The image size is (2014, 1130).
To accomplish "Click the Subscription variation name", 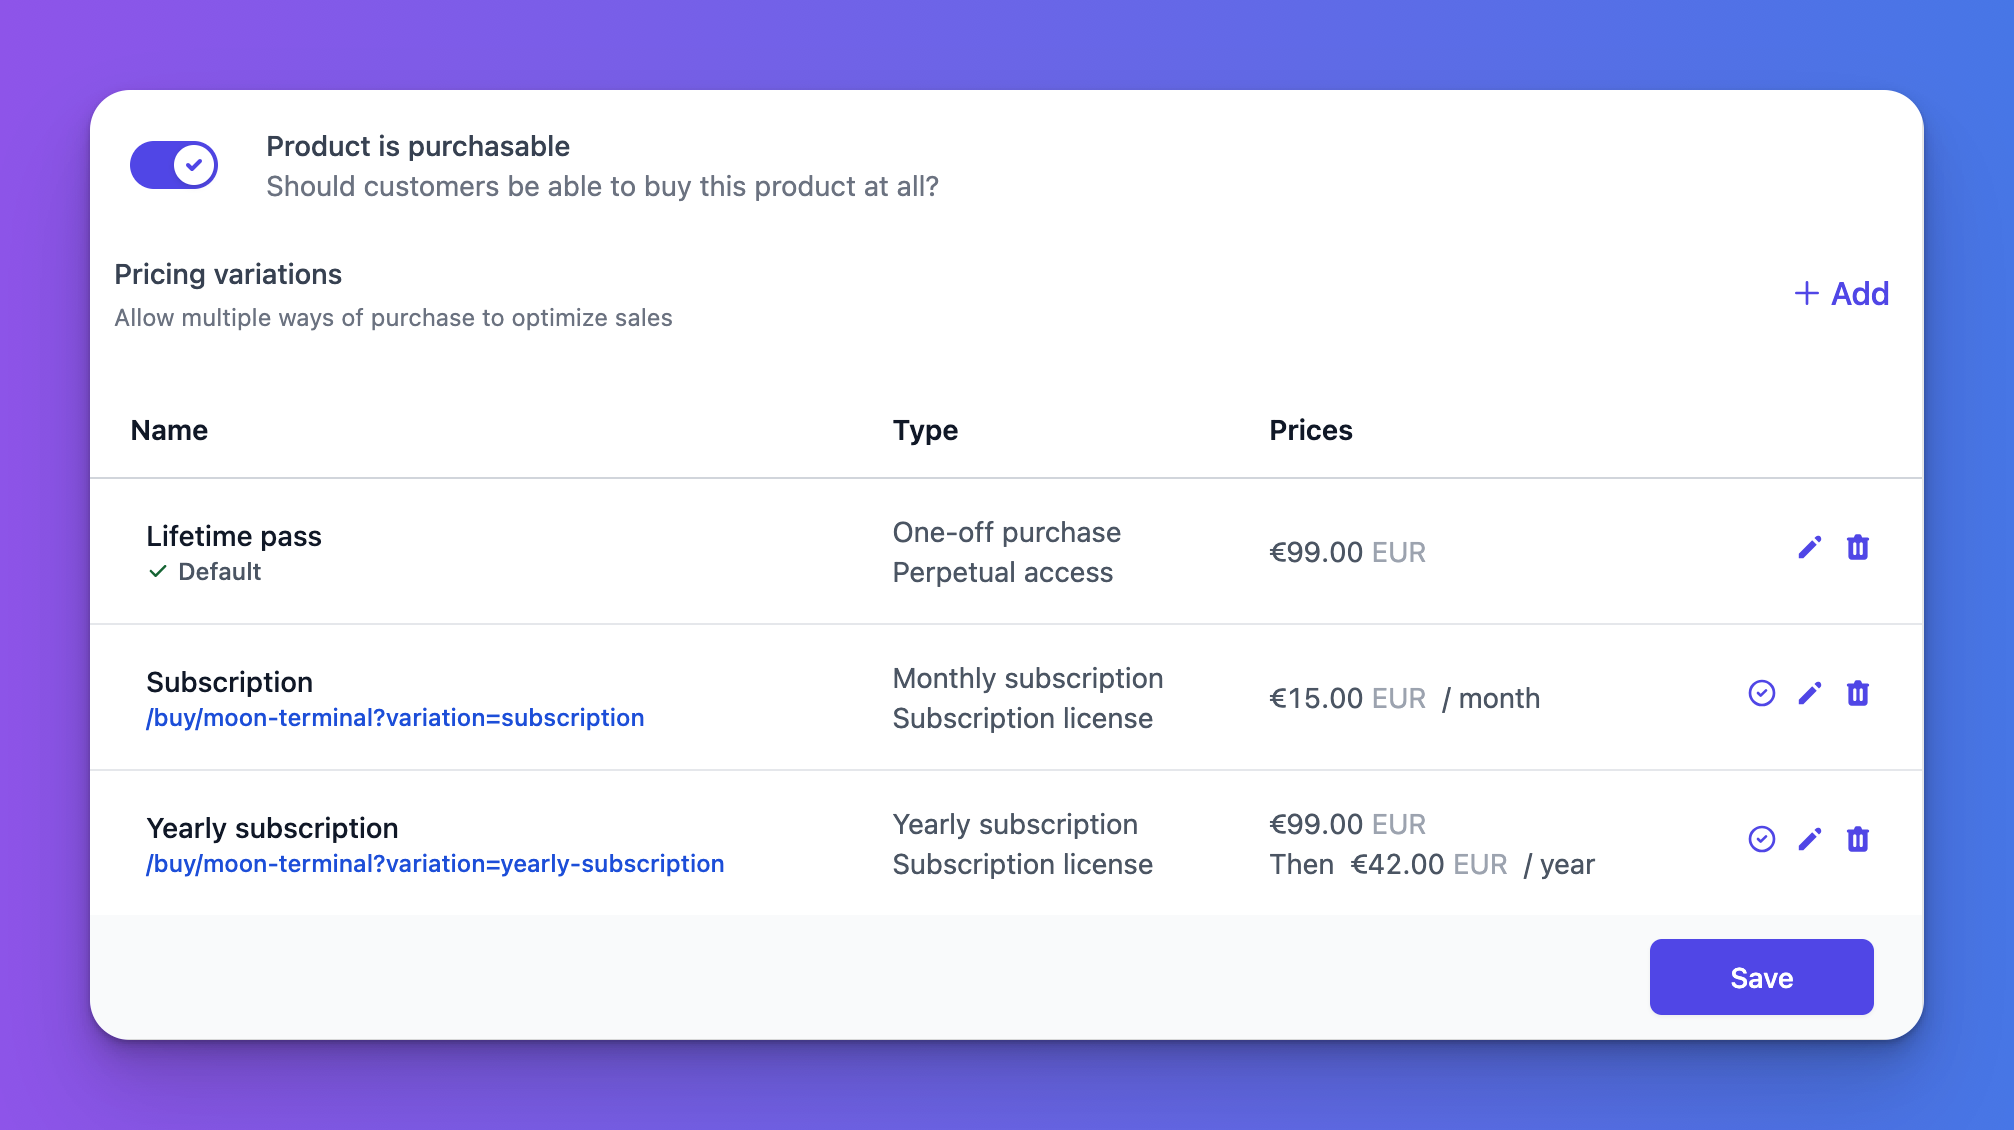I will [229, 682].
